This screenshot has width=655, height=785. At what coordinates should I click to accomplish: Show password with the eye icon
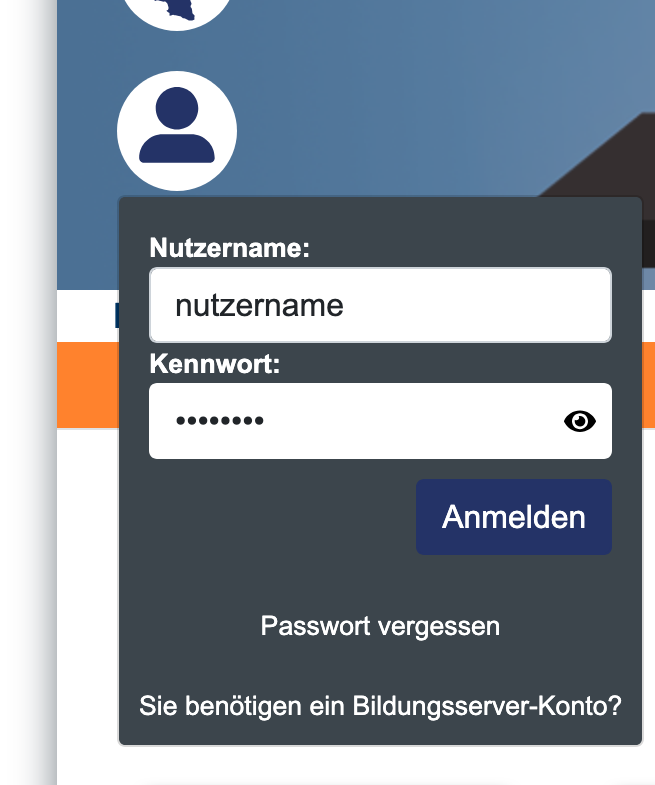tap(579, 421)
